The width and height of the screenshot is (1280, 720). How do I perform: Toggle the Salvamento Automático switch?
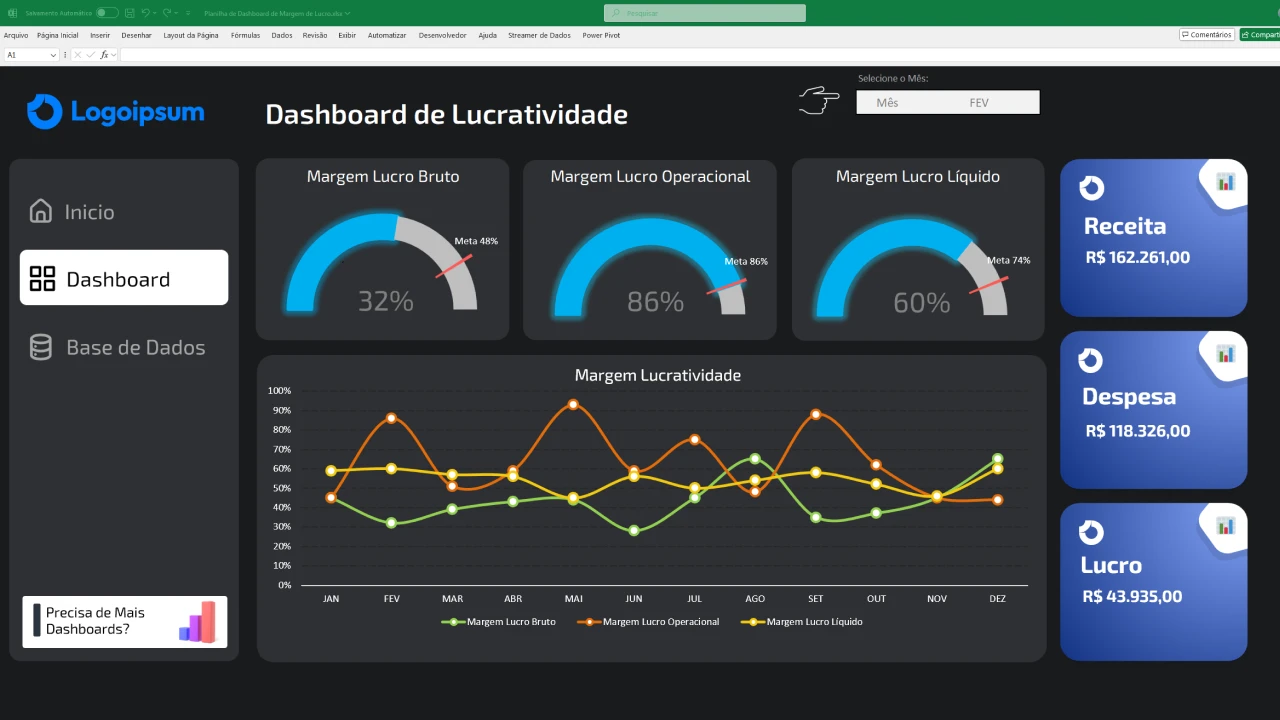tap(106, 13)
